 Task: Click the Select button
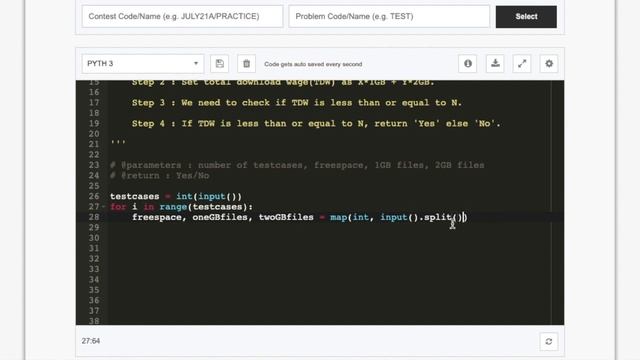tap(526, 17)
